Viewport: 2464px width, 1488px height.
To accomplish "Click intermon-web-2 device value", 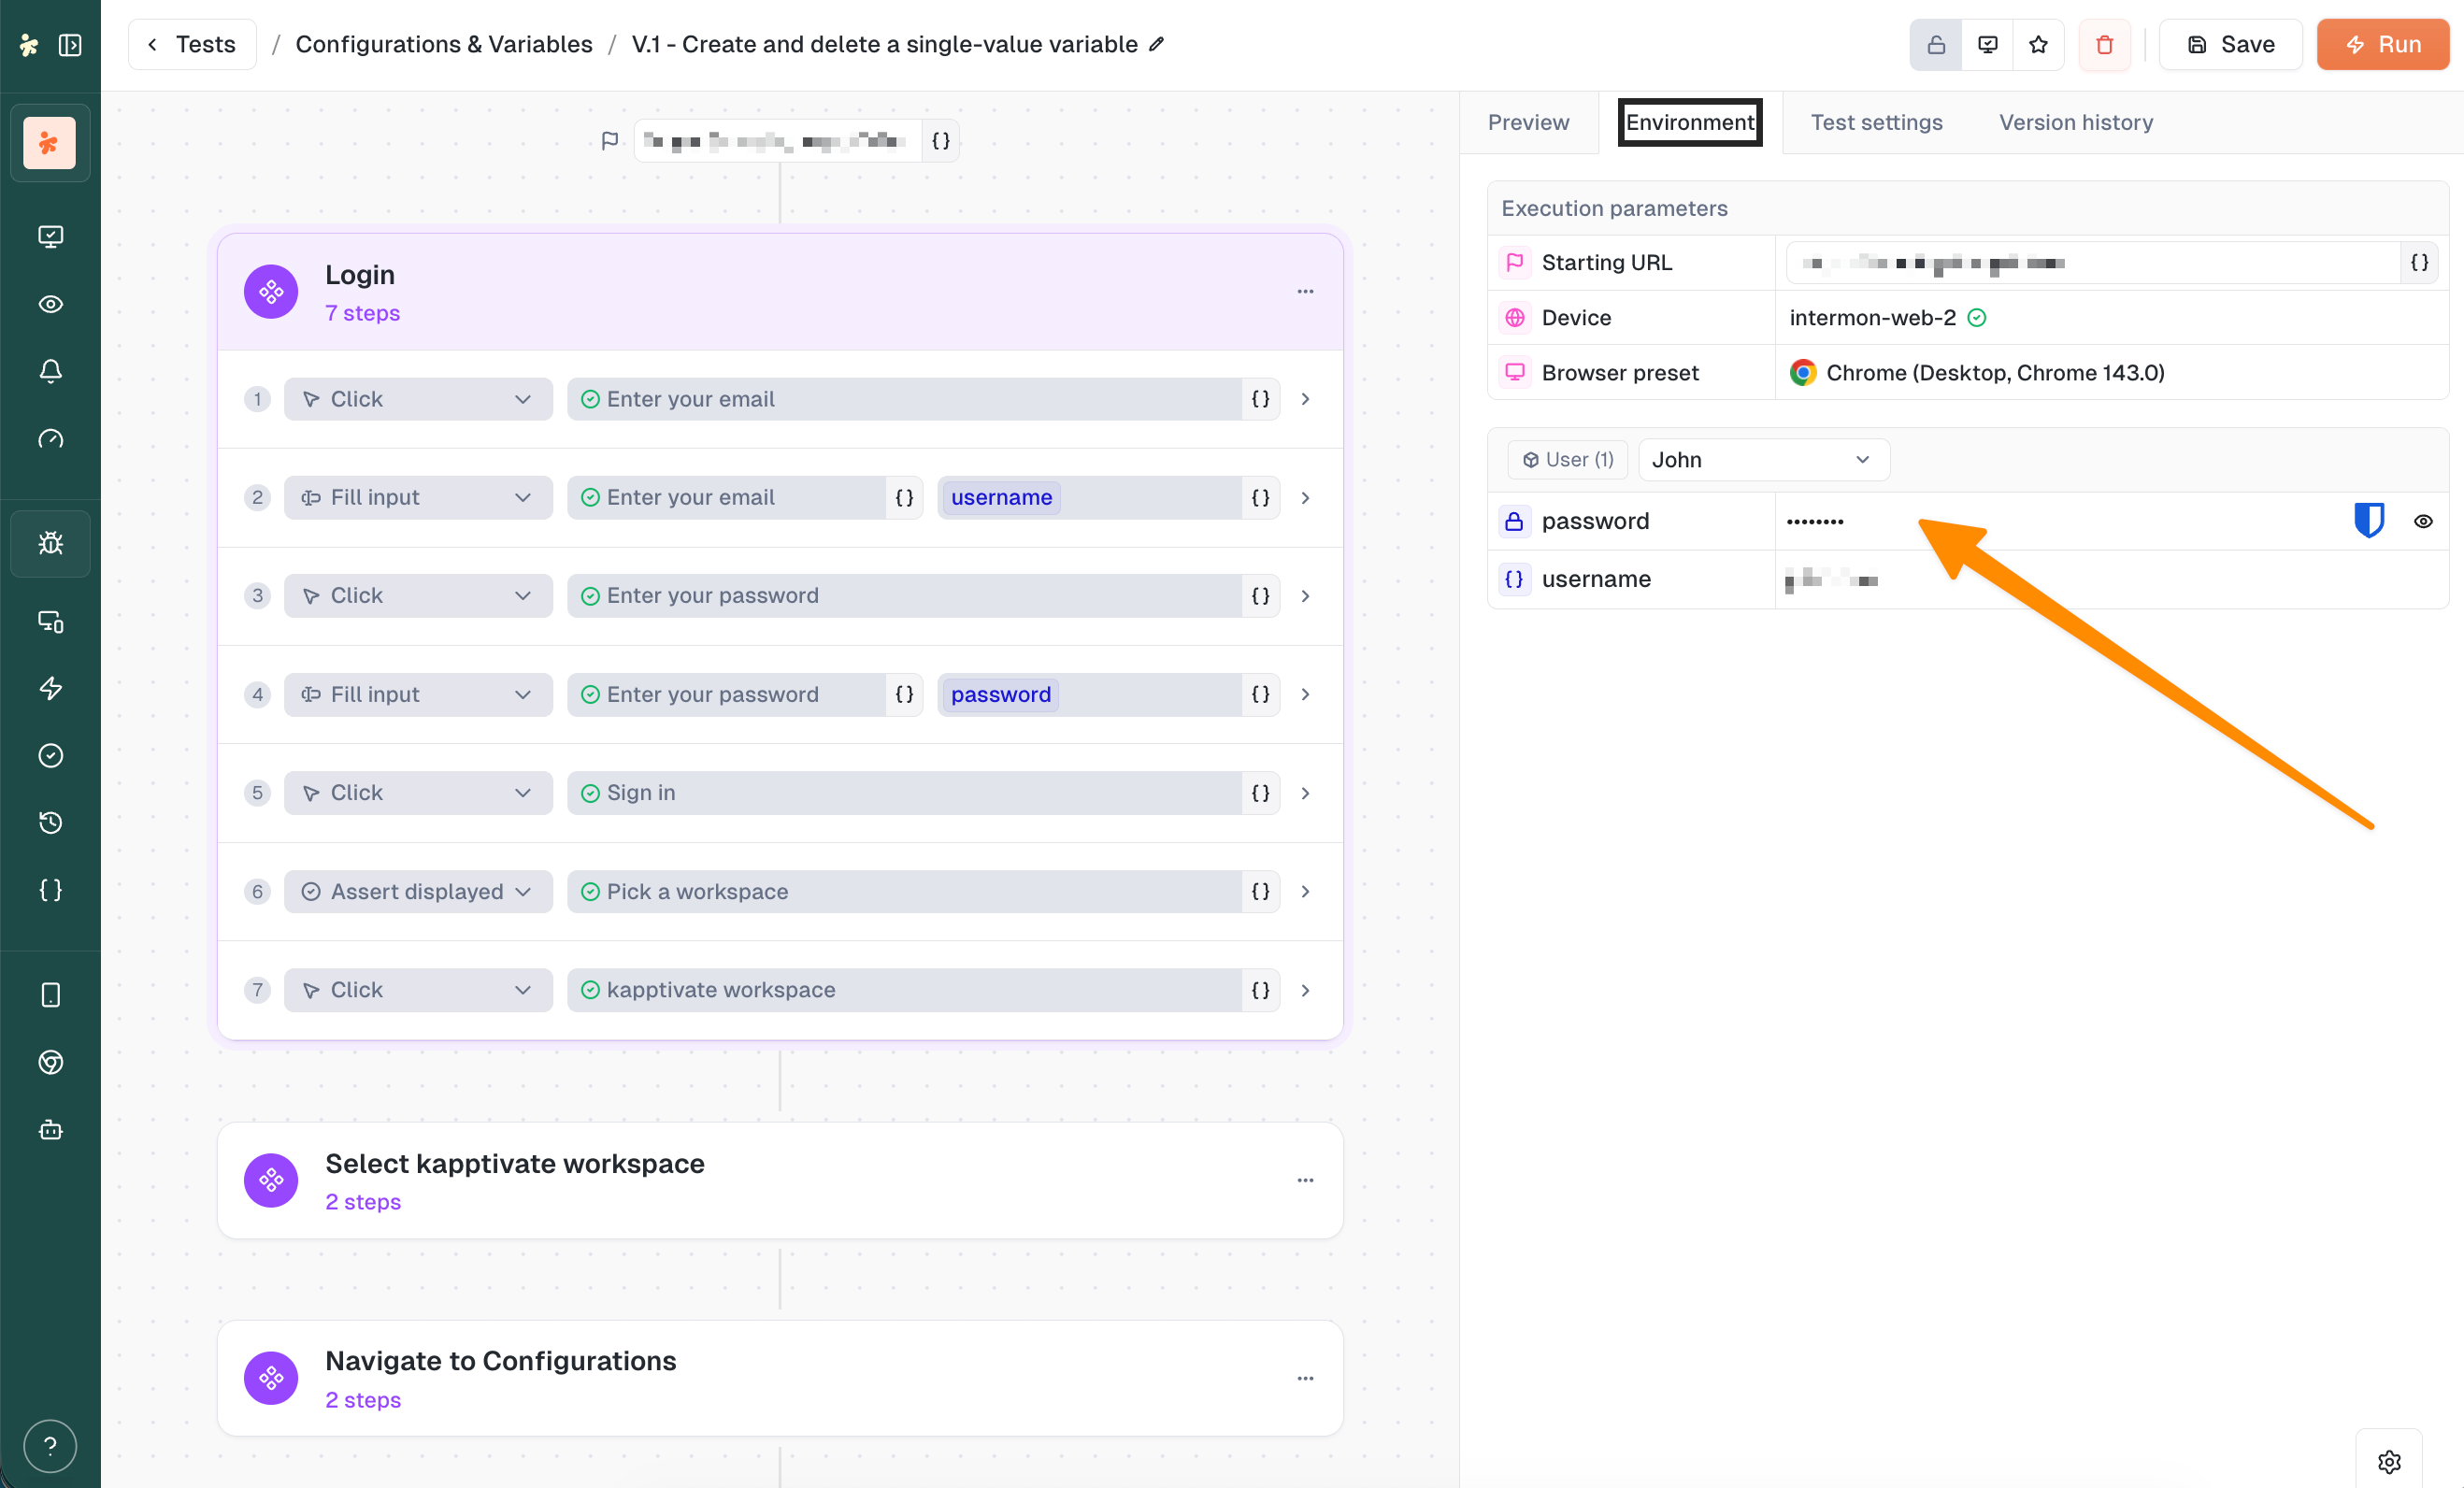I will (1872, 317).
